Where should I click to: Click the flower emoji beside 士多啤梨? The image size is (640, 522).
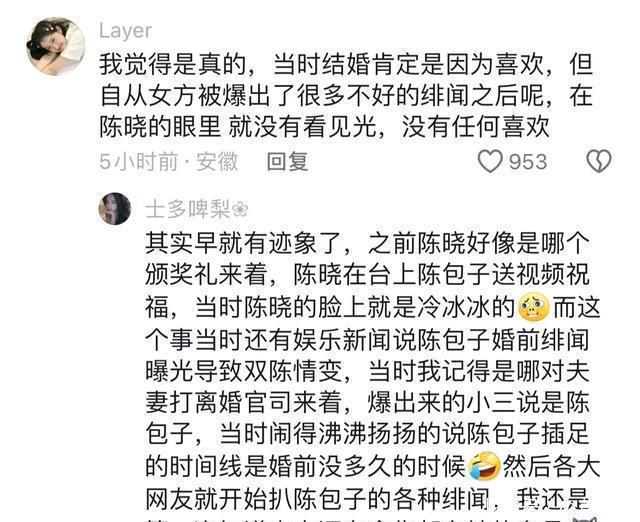coord(240,210)
